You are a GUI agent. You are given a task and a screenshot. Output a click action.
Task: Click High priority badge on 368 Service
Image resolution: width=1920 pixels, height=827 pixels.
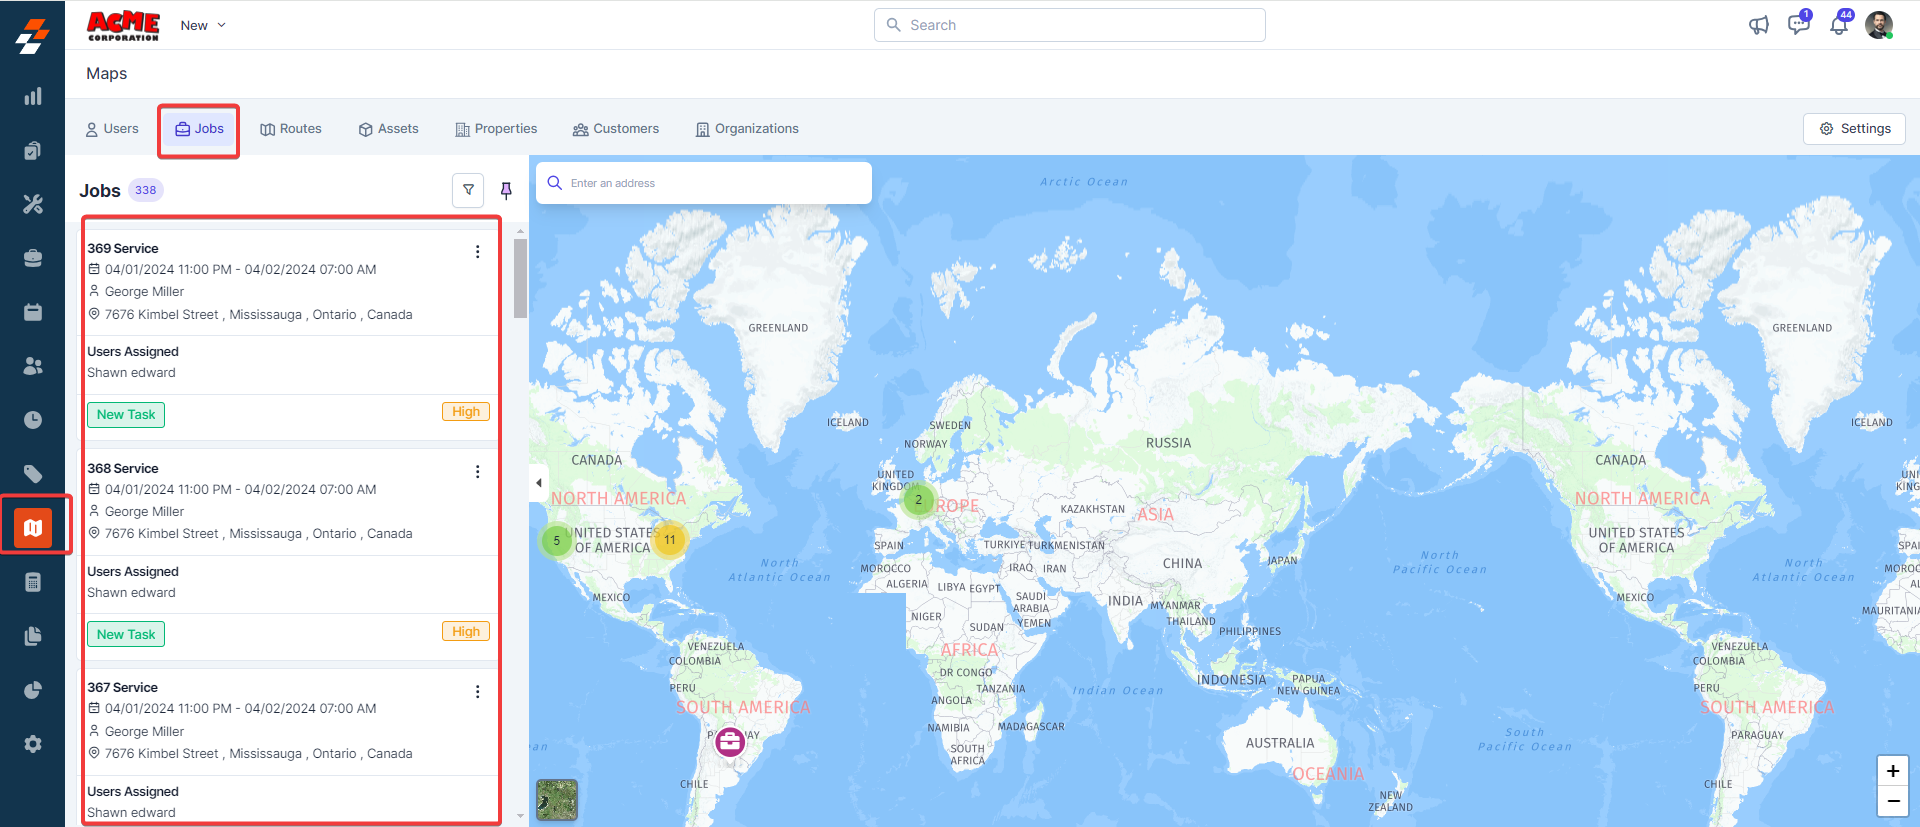click(x=466, y=632)
